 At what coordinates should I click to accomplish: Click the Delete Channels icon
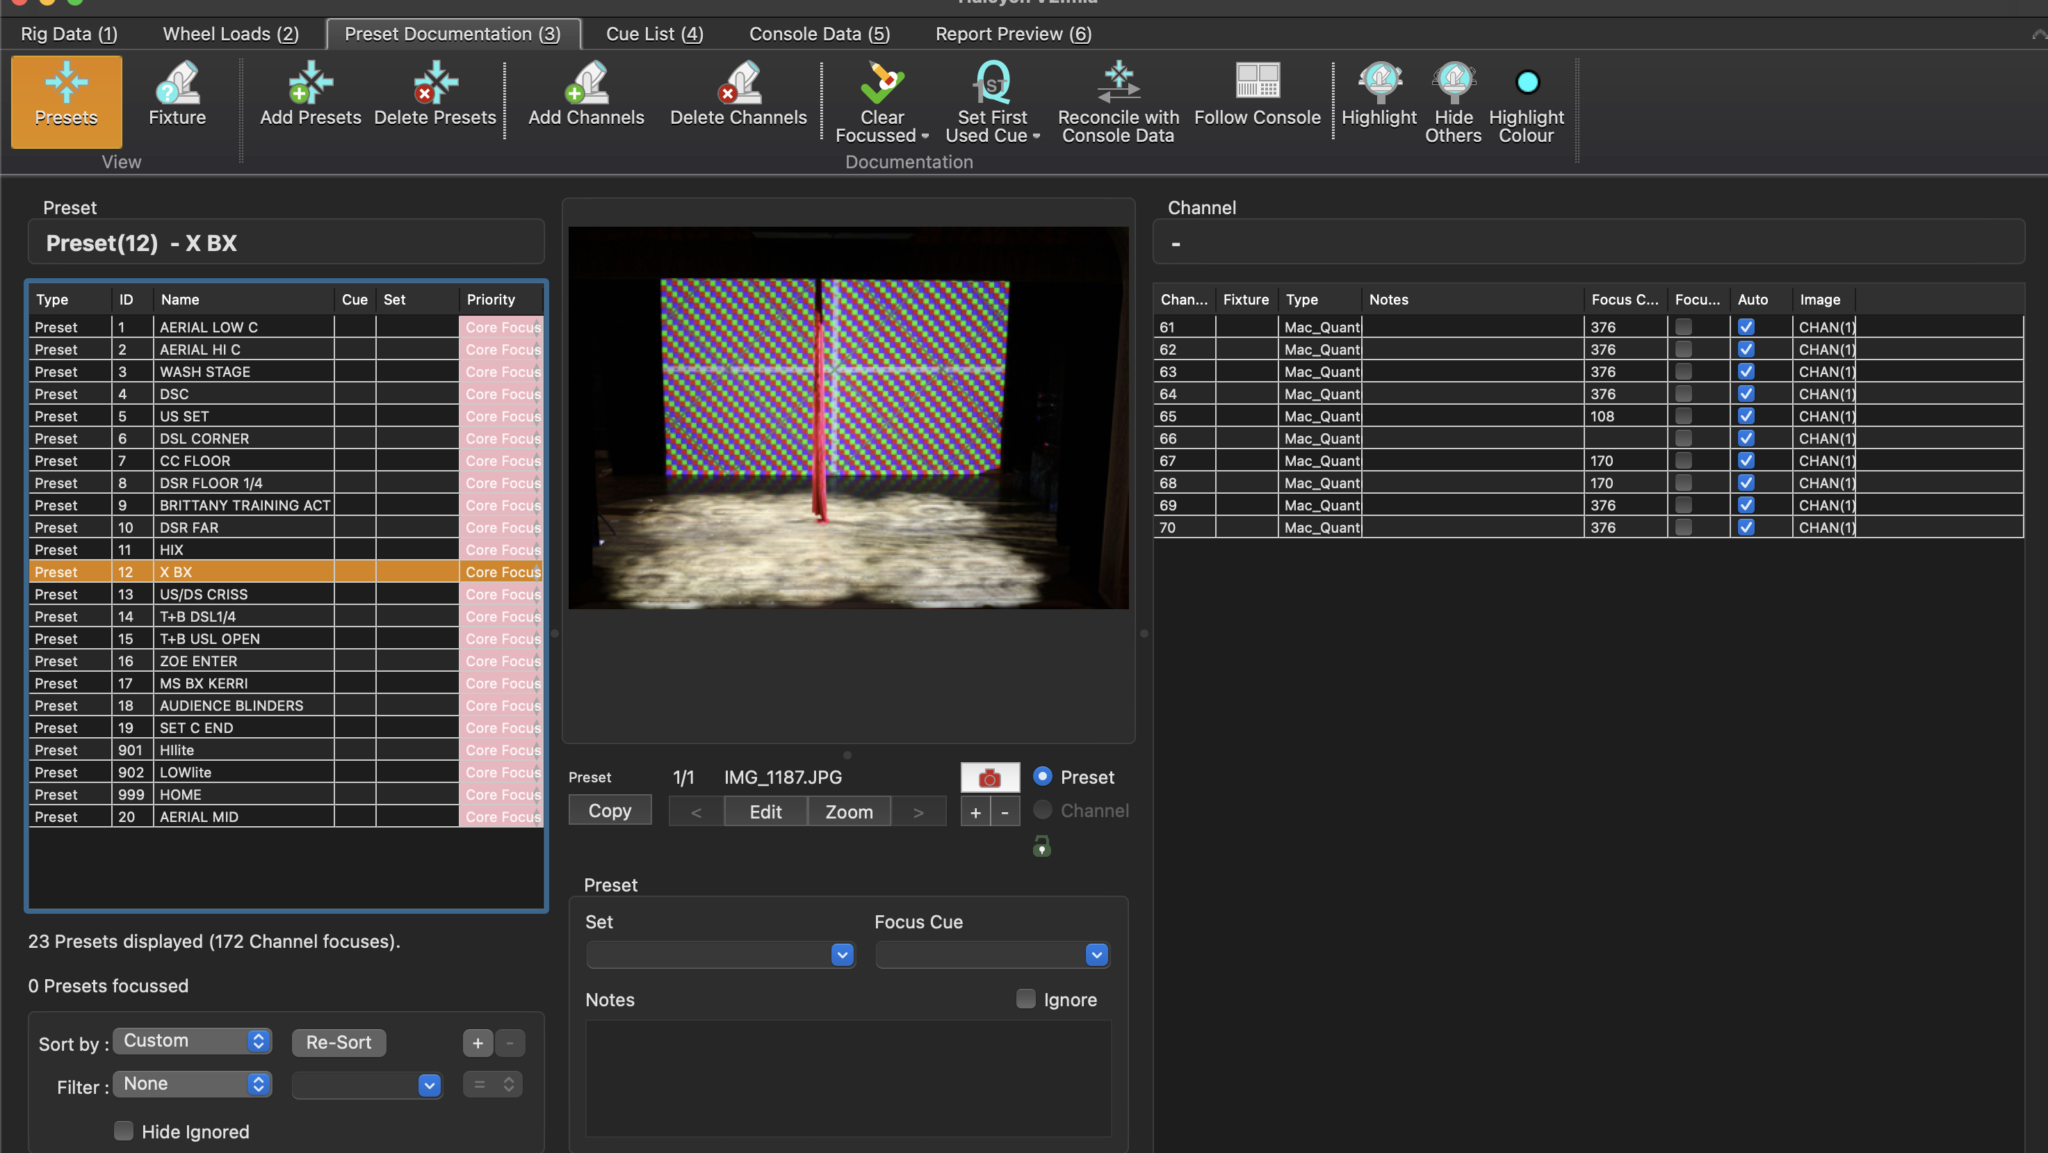pos(738,83)
